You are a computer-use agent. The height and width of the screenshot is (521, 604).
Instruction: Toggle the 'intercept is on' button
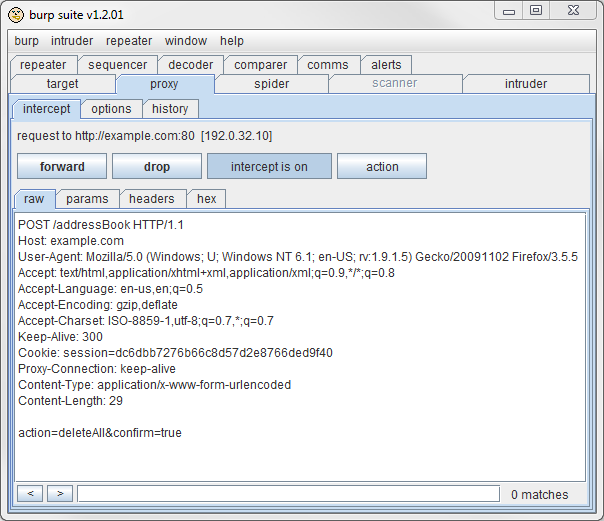(x=269, y=167)
